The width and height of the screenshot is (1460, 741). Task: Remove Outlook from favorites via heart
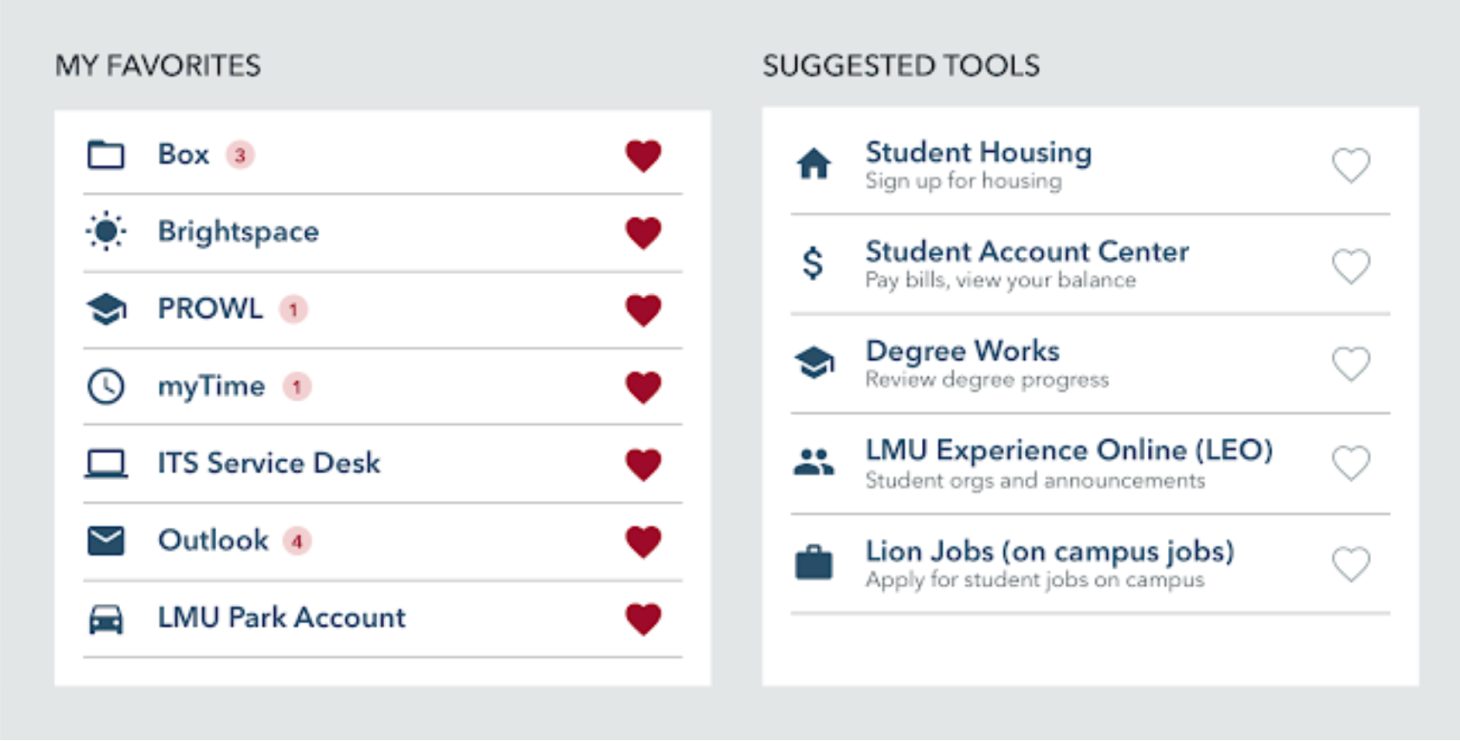point(643,542)
